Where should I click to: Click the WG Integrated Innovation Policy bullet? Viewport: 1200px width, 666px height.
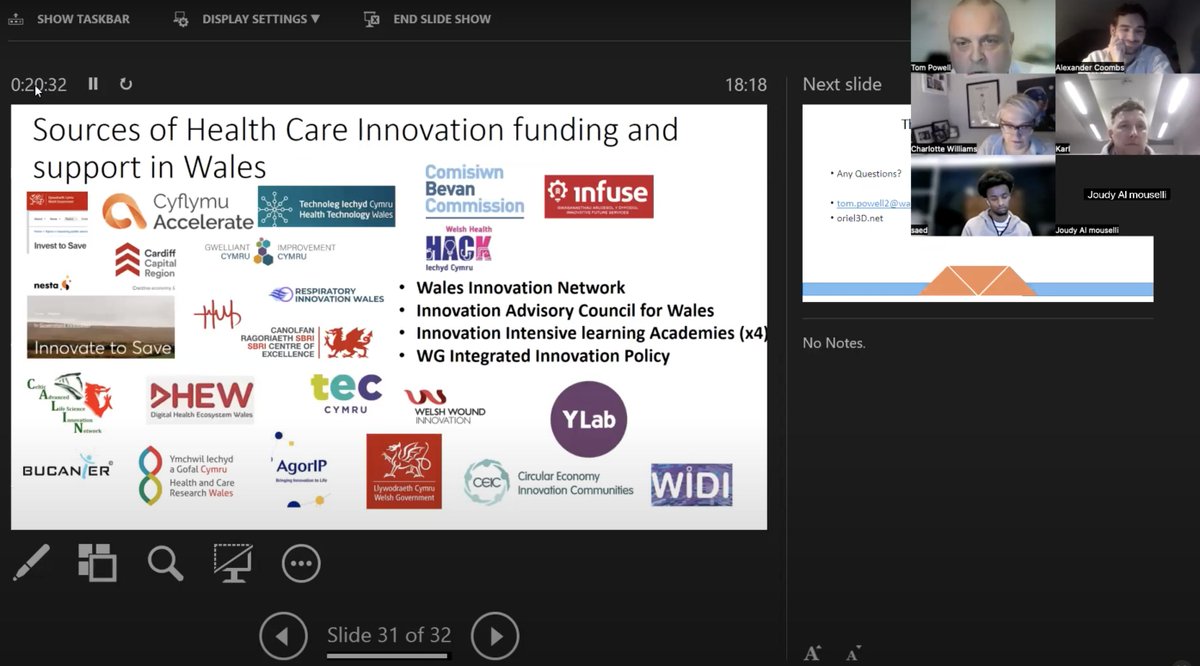543,356
